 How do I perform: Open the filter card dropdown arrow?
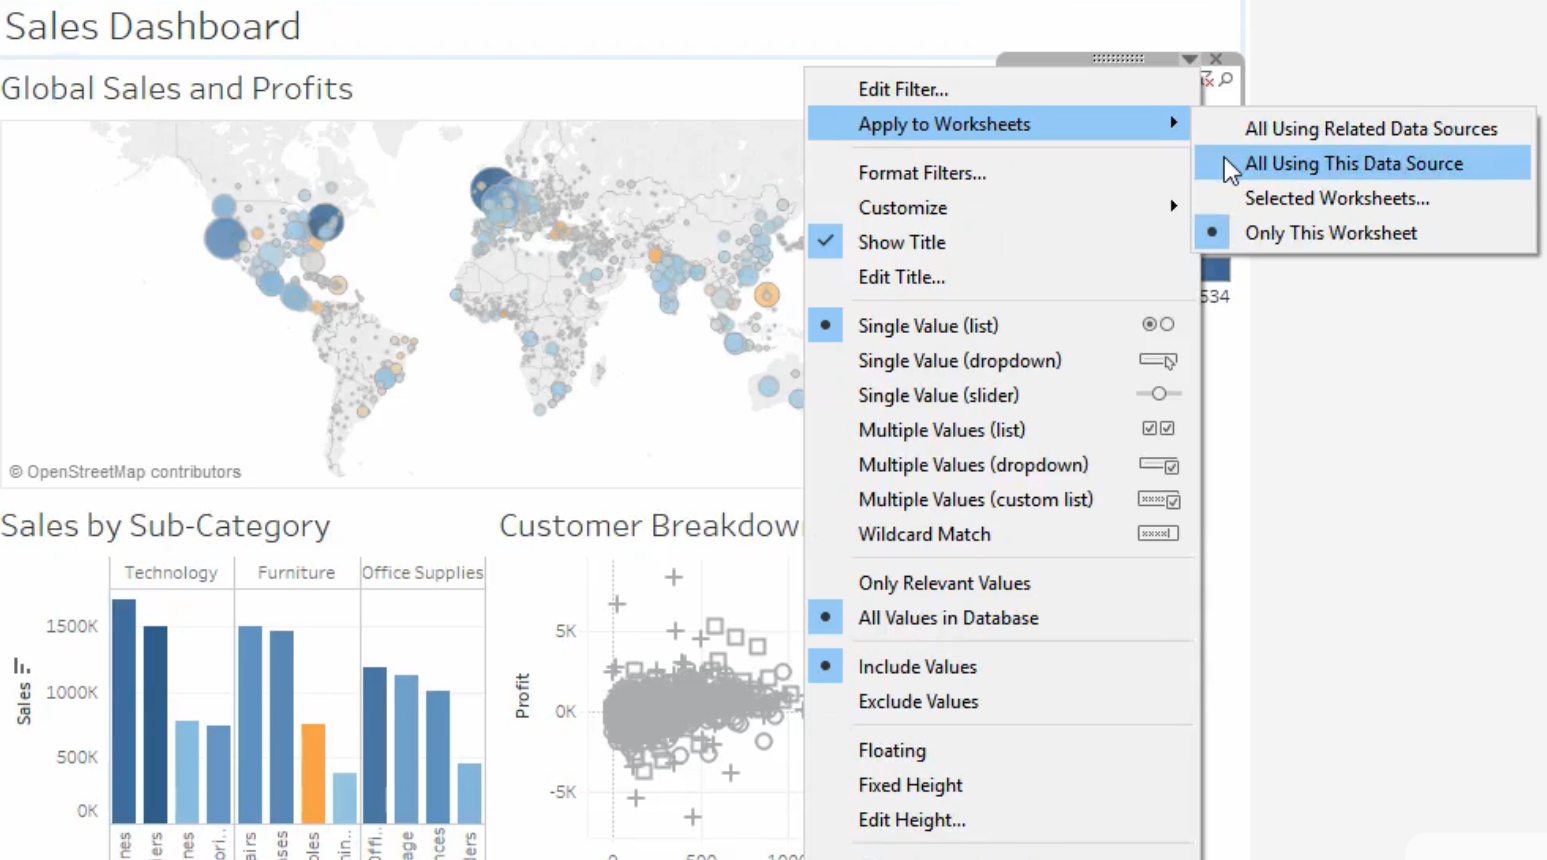(1189, 59)
